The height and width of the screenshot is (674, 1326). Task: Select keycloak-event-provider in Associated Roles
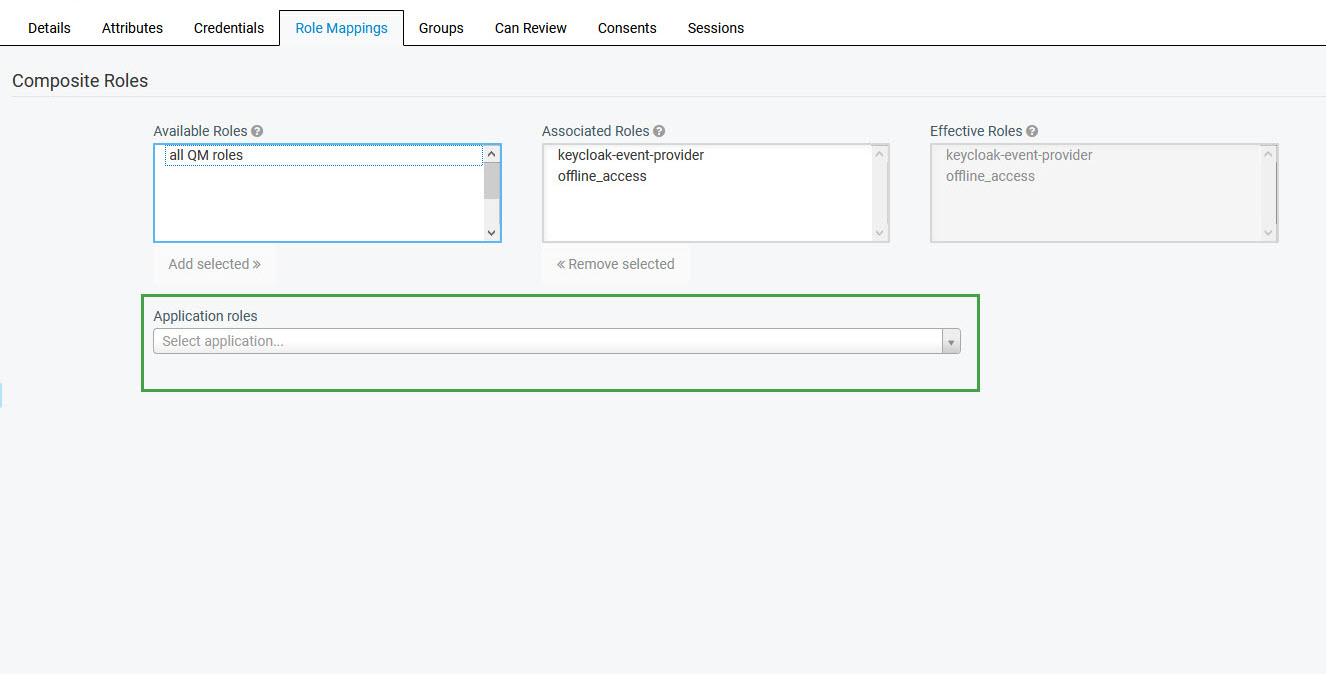pyautogui.click(x=630, y=155)
